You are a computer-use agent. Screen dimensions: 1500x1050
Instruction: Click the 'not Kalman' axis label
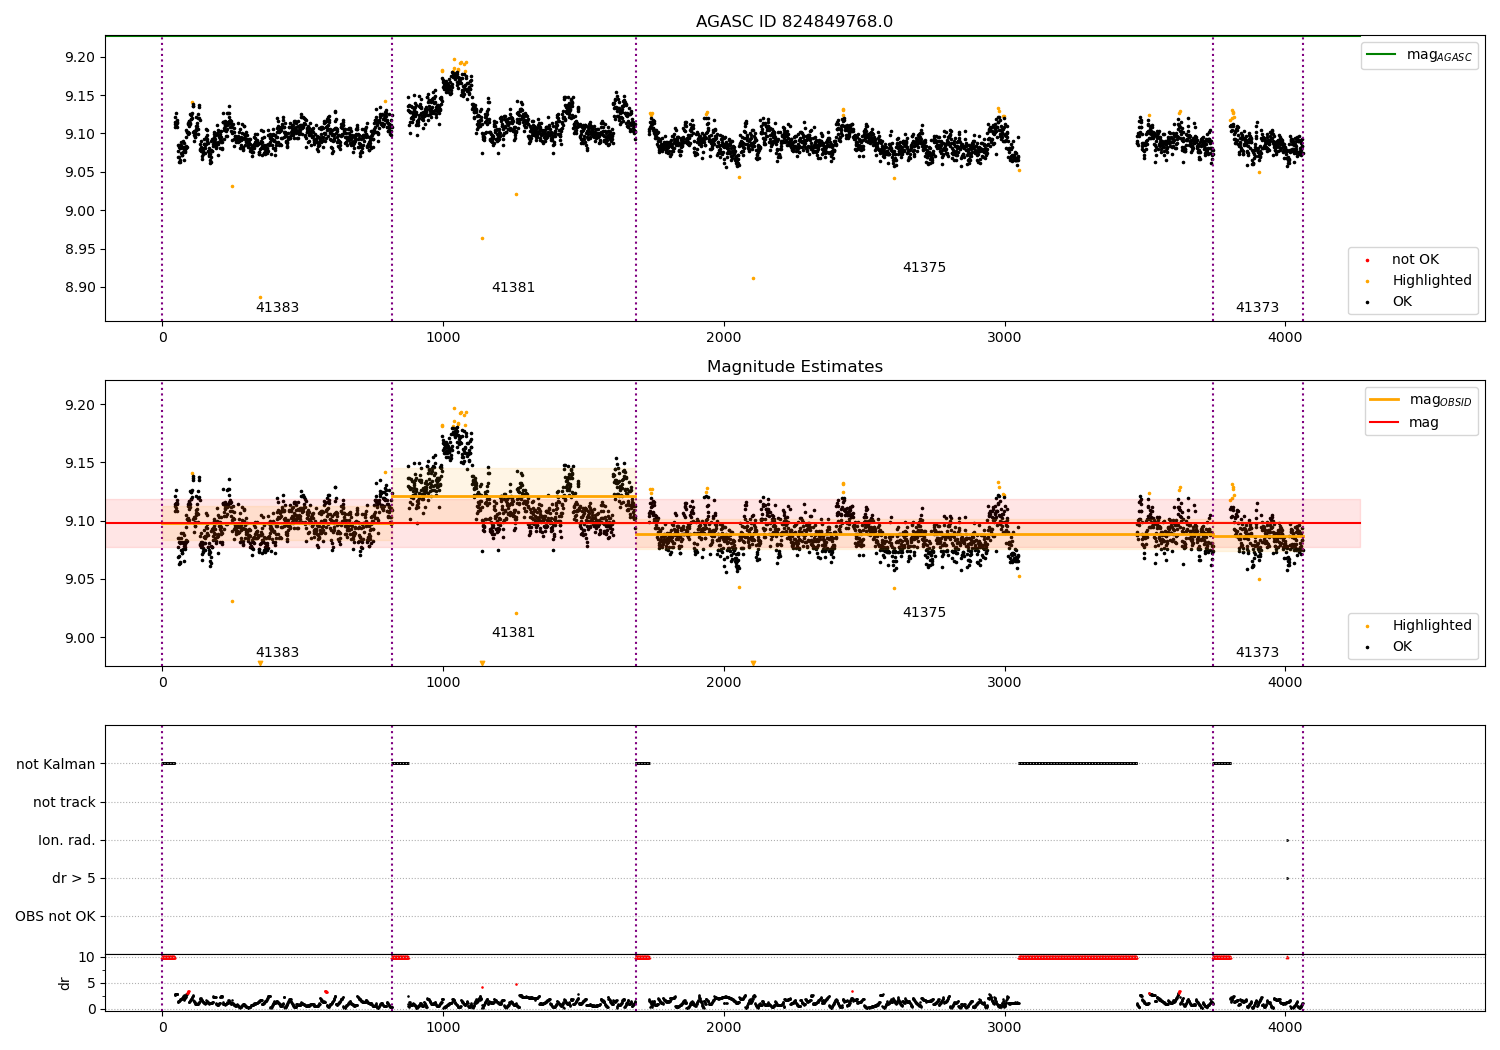(x=56, y=764)
